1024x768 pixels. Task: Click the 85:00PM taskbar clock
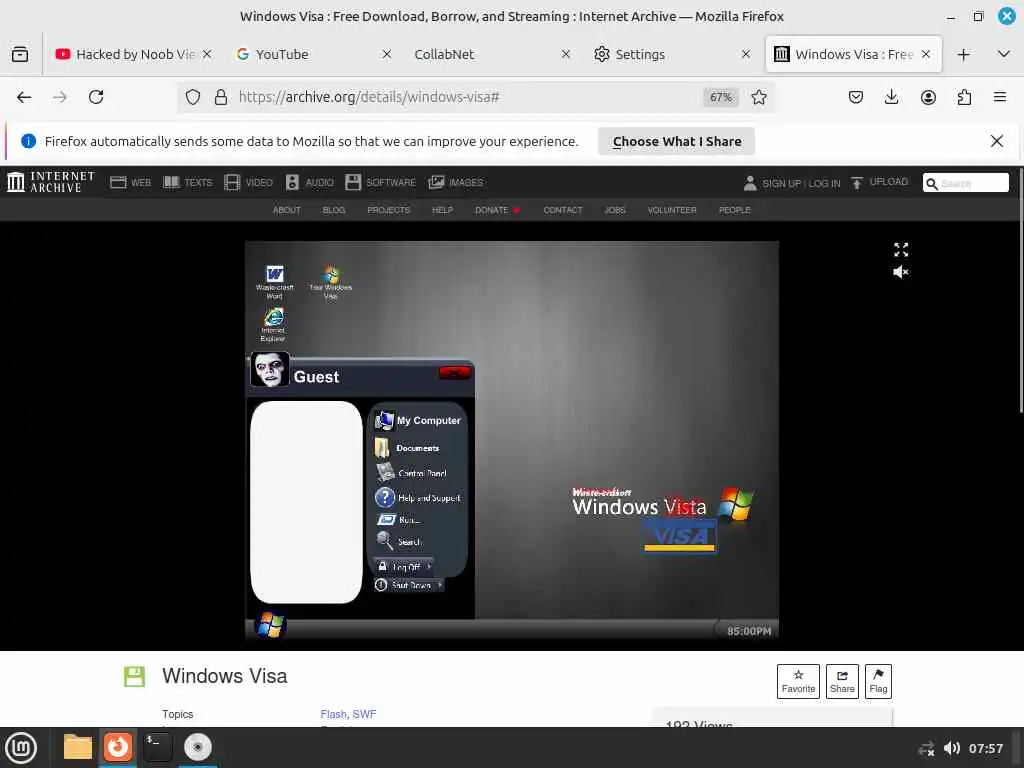pyautogui.click(x=749, y=631)
